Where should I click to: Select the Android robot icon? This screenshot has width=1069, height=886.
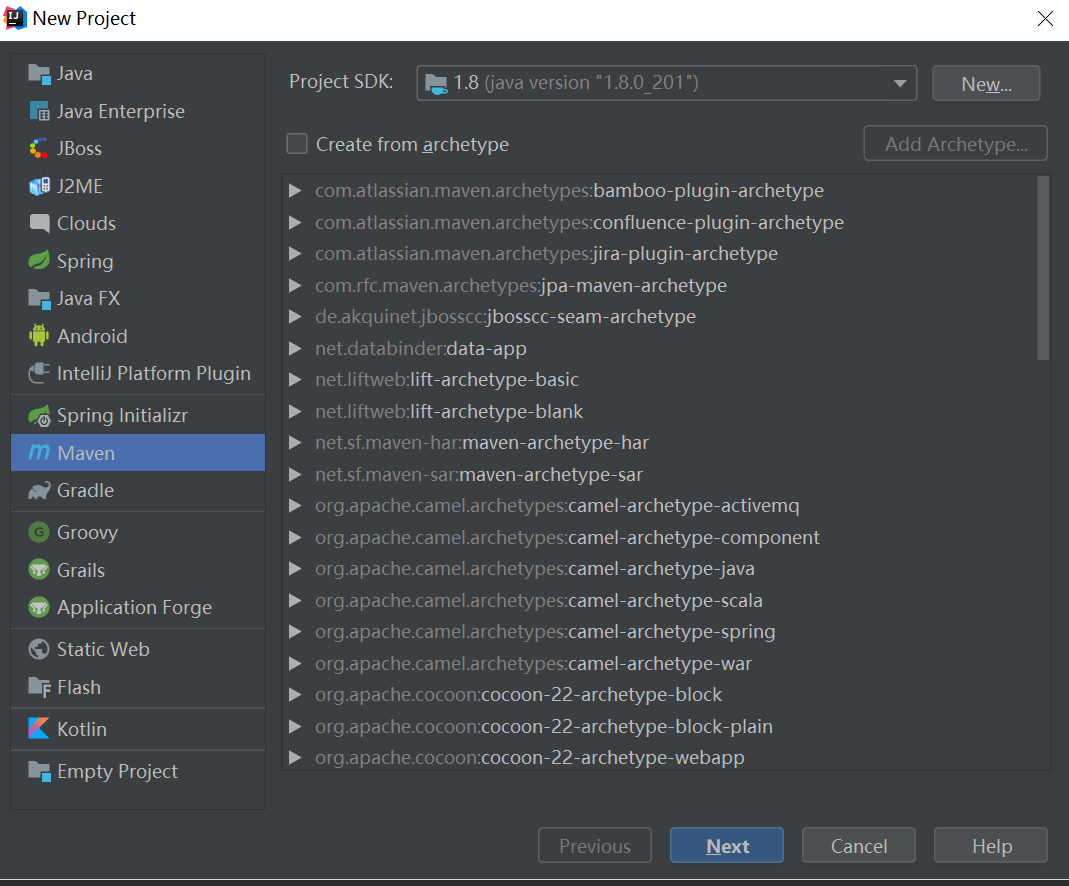39,336
